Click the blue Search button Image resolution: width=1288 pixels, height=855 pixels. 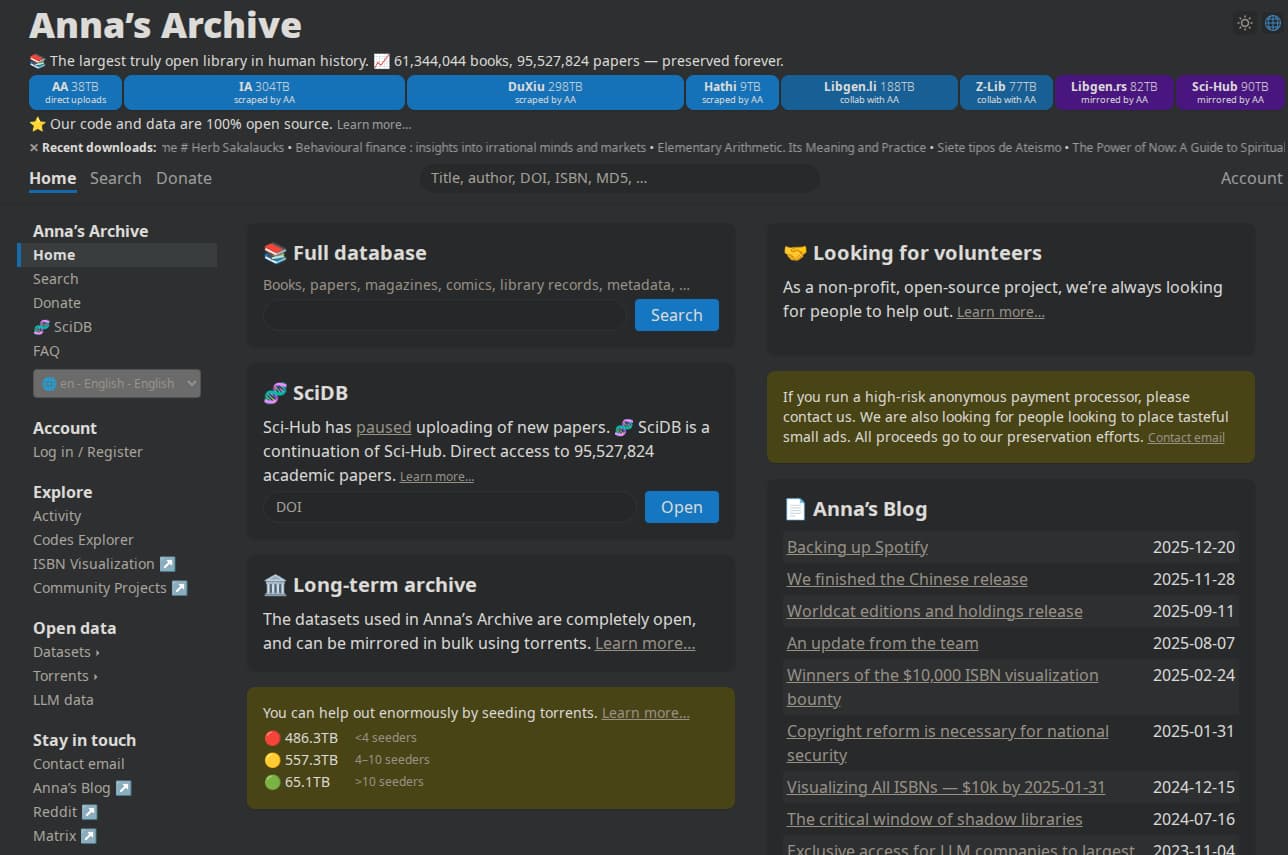click(x=677, y=315)
